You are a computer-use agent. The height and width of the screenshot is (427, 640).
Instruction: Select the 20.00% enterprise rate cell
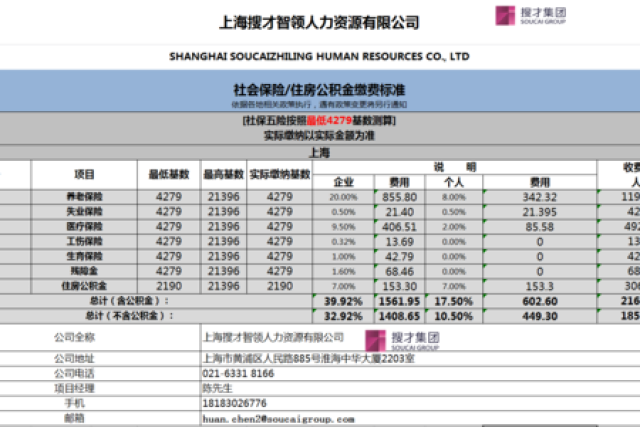(343, 197)
